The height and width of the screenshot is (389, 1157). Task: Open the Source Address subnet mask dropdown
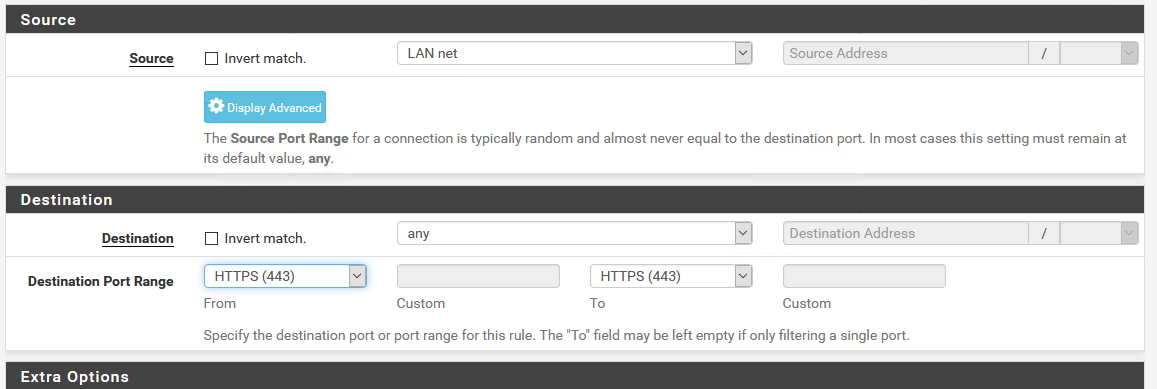(1099, 53)
